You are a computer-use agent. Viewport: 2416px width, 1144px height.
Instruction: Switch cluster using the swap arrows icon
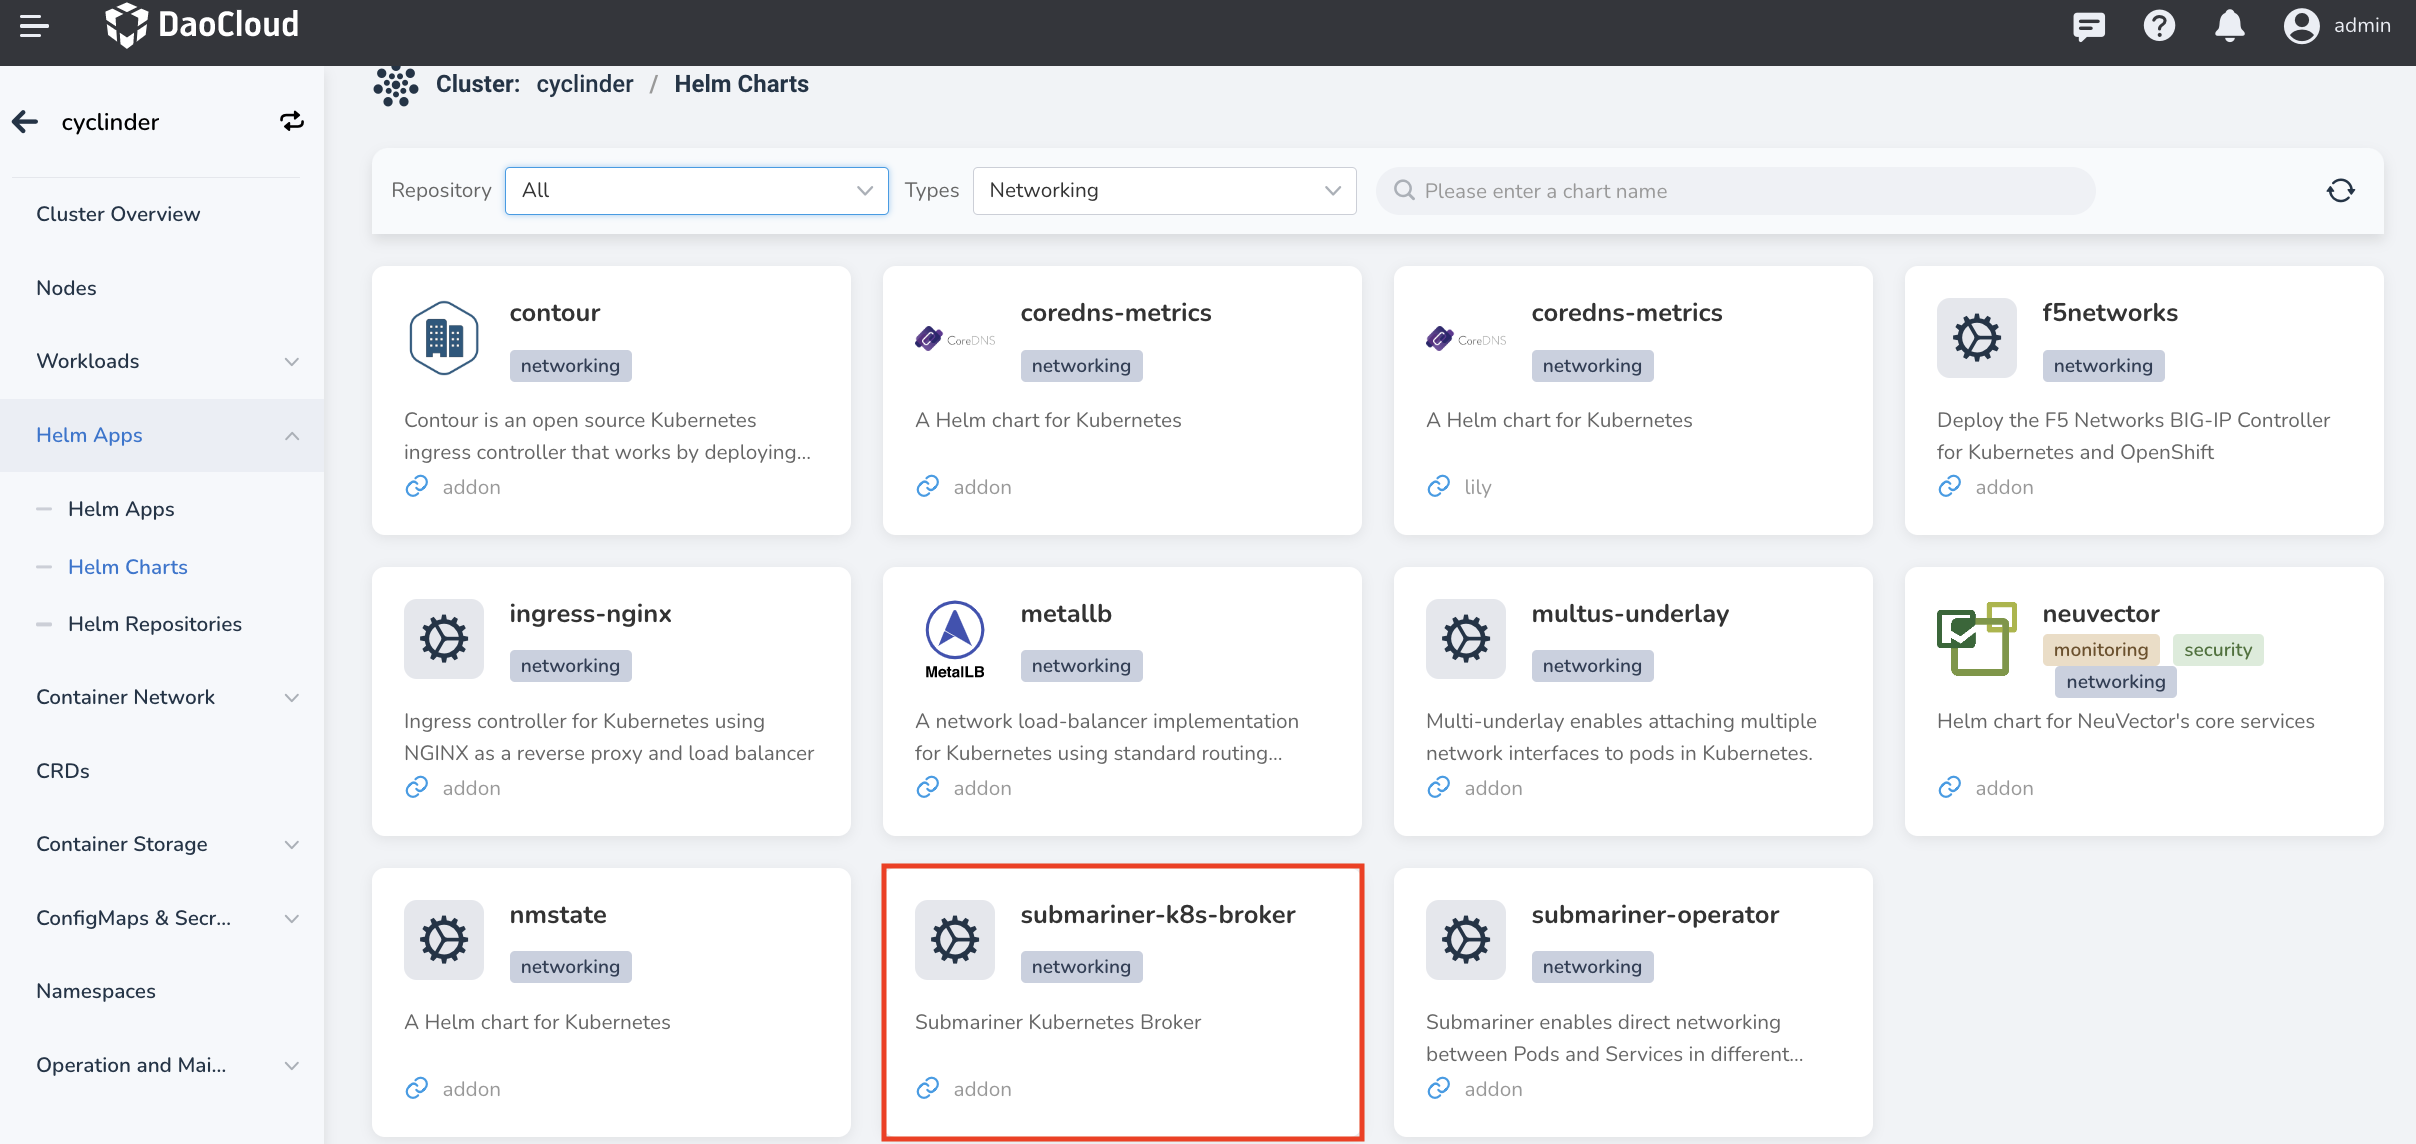(x=291, y=121)
